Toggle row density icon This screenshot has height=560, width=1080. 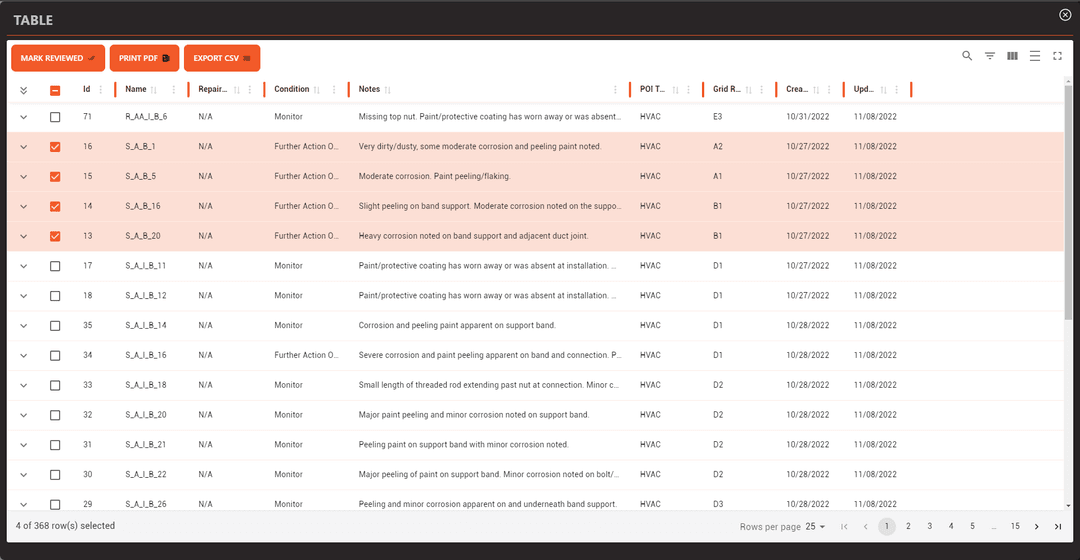(x=1035, y=56)
